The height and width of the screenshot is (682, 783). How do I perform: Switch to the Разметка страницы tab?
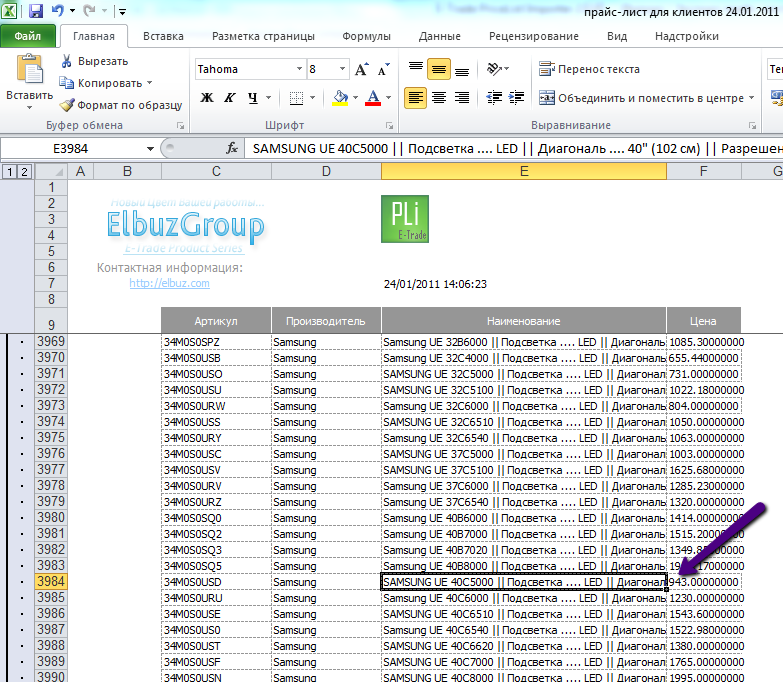click(263, 36)
